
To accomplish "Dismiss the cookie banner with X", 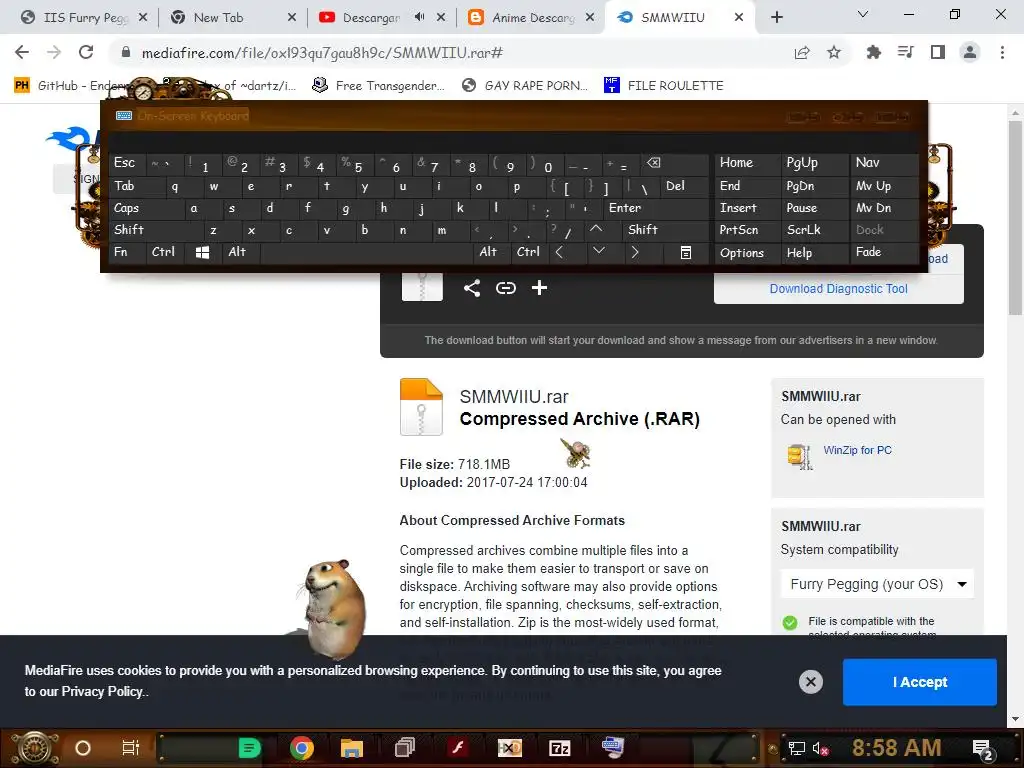I will (x=810, y=682).
